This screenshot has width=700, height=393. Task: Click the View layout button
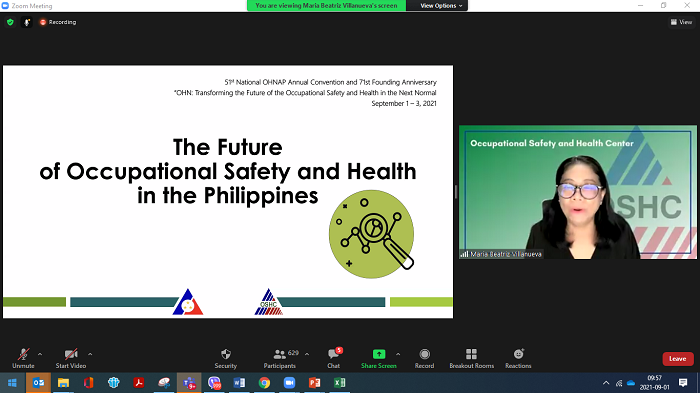[x=681, y=22]
